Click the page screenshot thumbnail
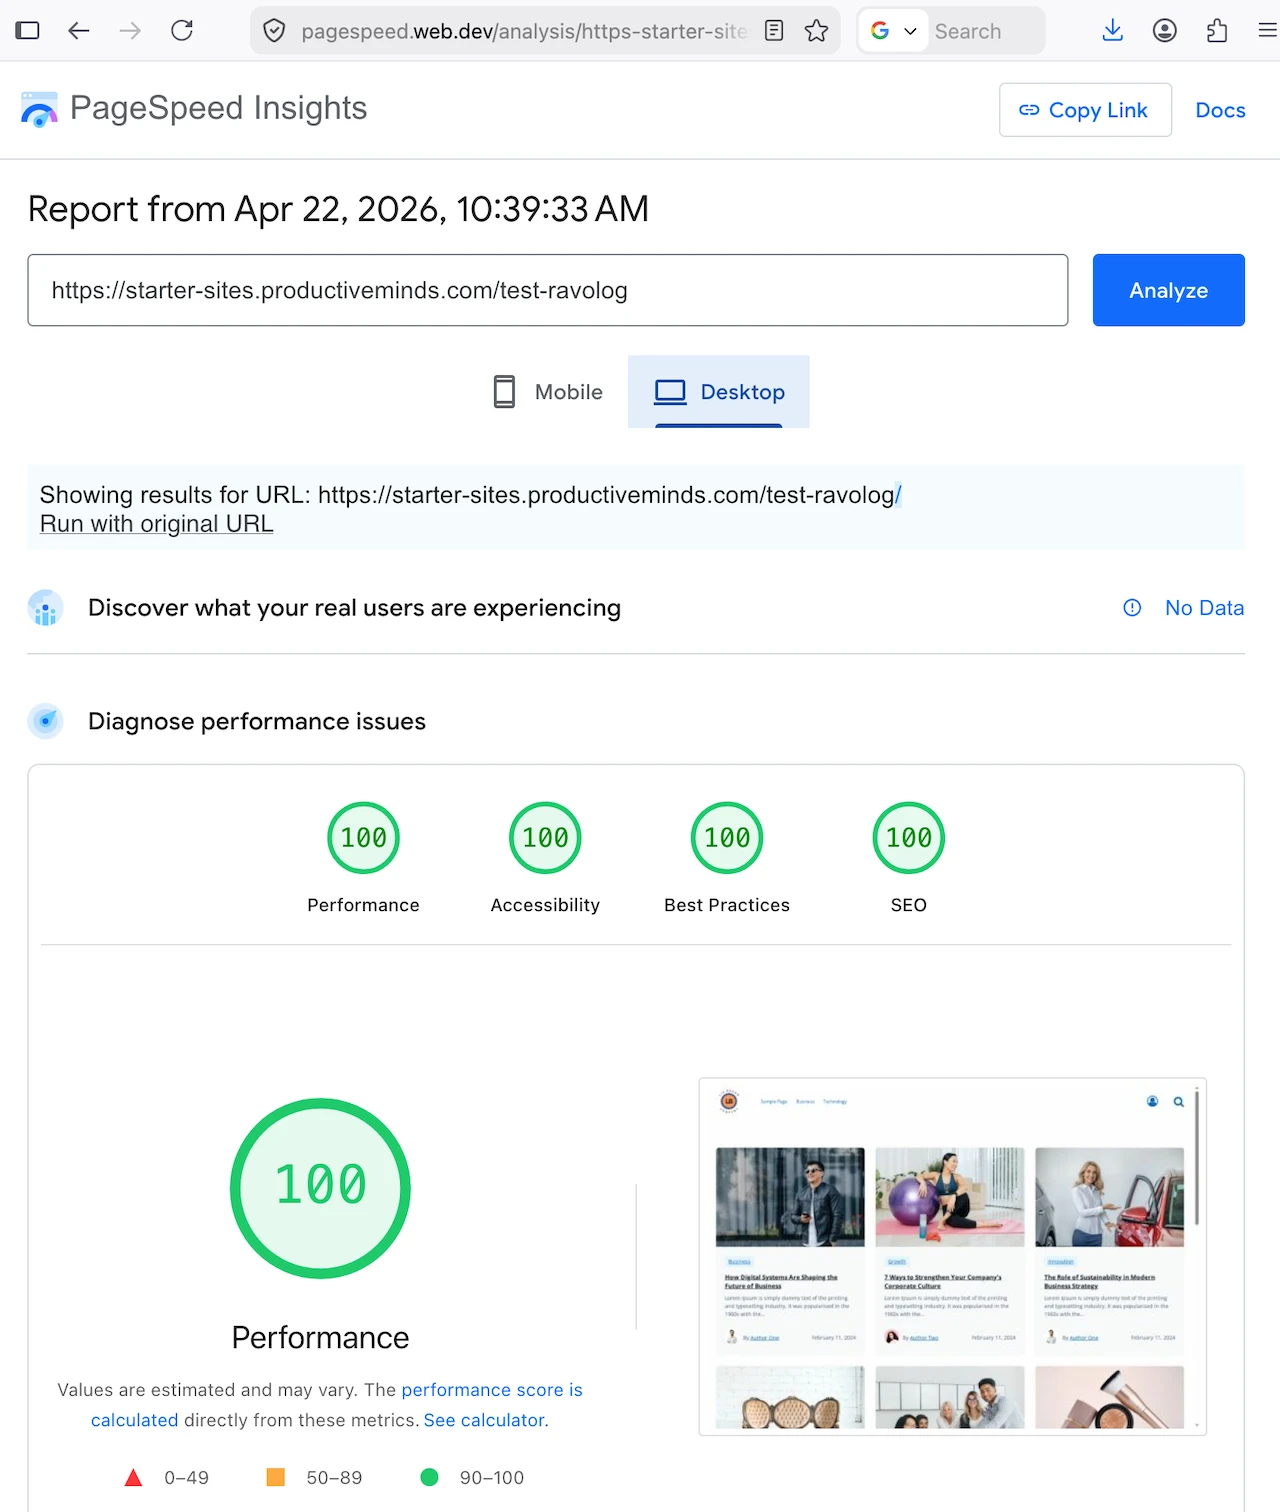Image resolution: width=1280 pixels, height=1512 pixels. point(953,1257)
